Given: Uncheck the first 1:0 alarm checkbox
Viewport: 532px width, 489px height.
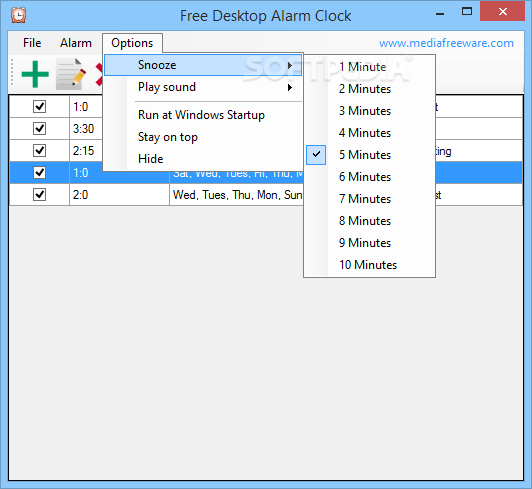Looking at the screenshot, I should tap(39, 107).
